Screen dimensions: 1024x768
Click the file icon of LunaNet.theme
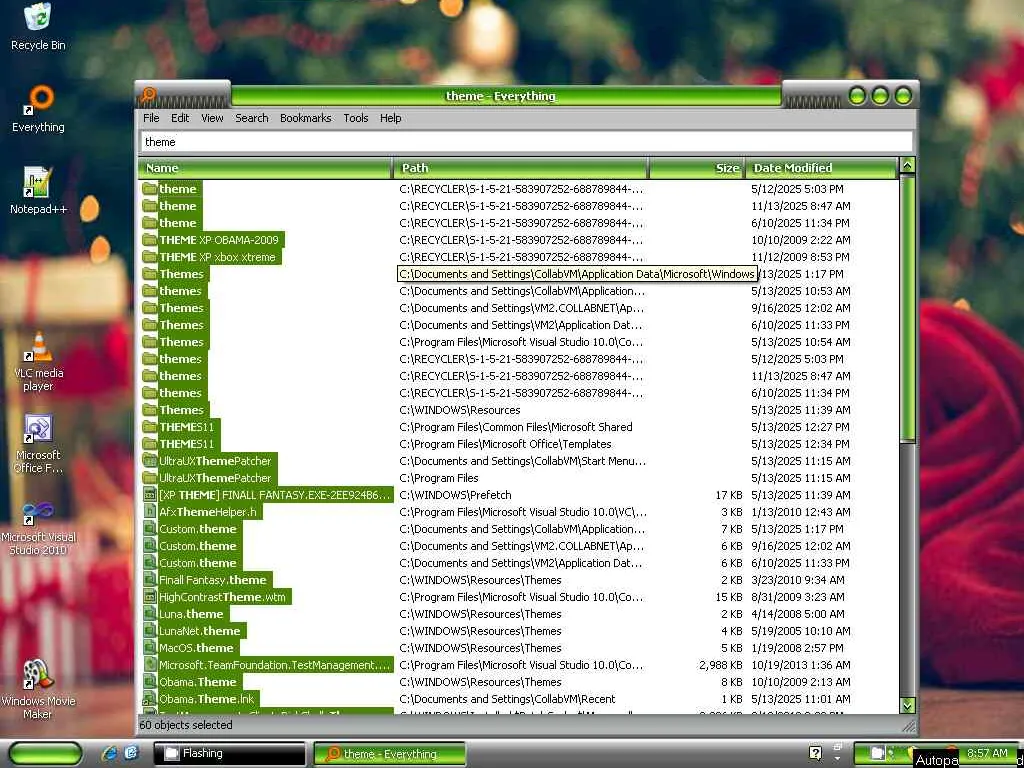[150, 630]
